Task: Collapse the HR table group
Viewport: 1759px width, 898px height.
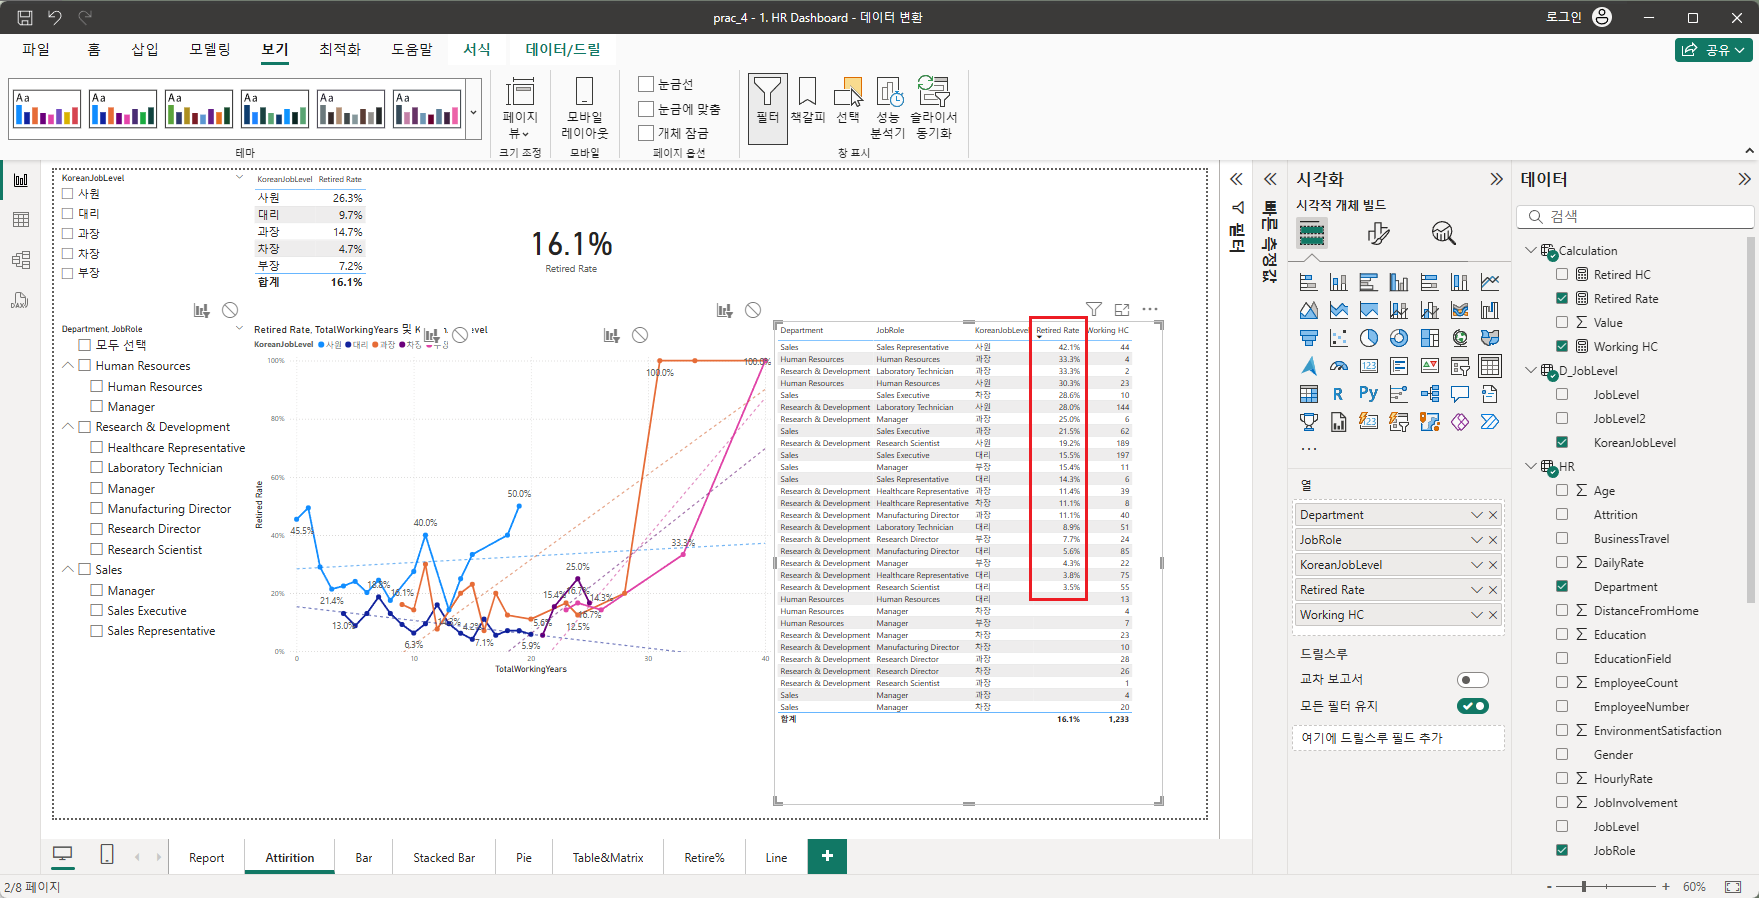Action: pos(1530,466)
